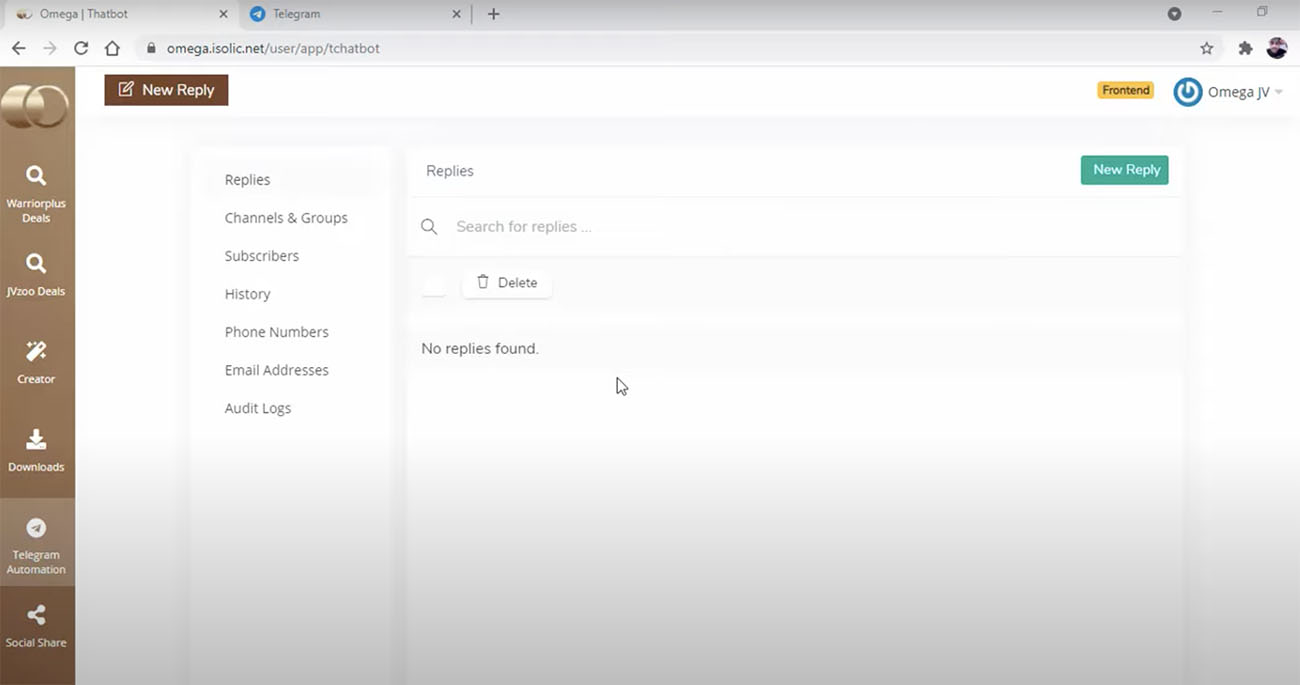Open a new browser tab
This screenshot has height=685, width=1300.
(493, 14)
